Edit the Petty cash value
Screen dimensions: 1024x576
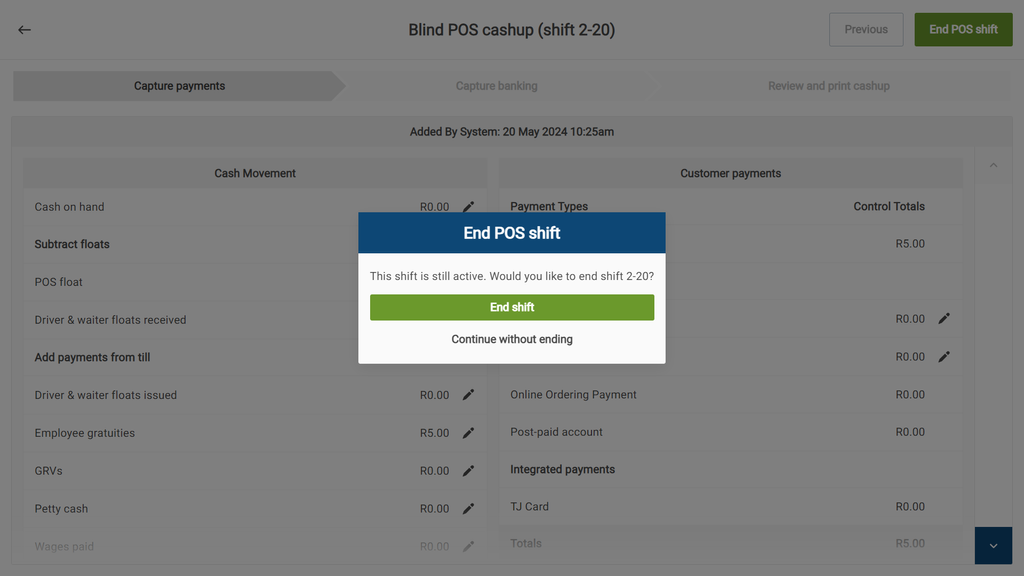tap(468, 509)
